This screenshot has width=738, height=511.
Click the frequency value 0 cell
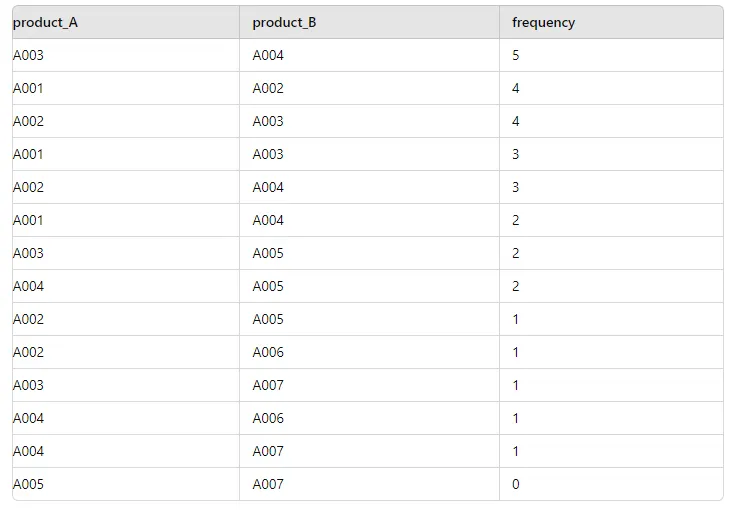pyautogui.click(x=516, y=484)
